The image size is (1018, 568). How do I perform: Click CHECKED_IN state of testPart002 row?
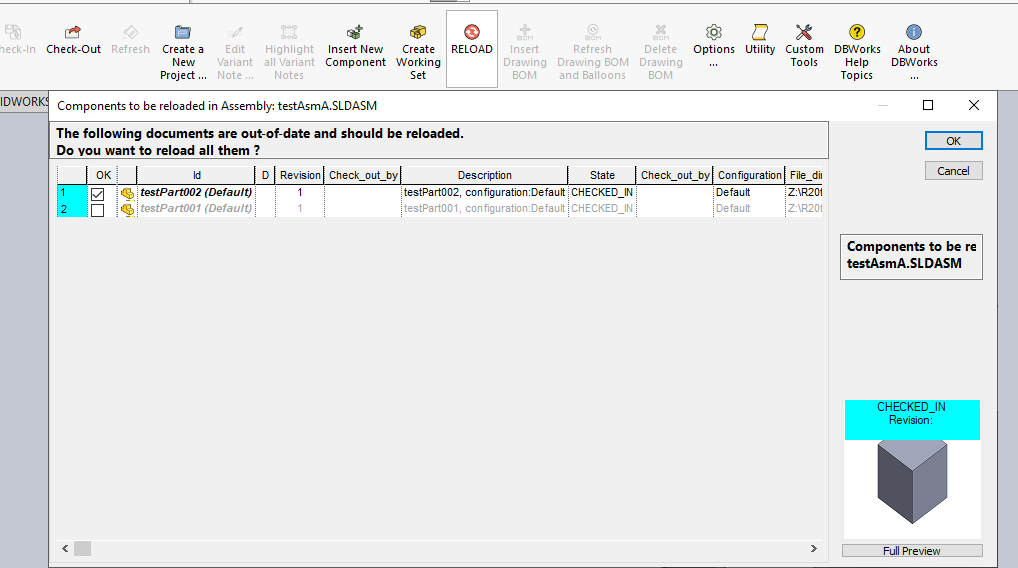[602, 192]
